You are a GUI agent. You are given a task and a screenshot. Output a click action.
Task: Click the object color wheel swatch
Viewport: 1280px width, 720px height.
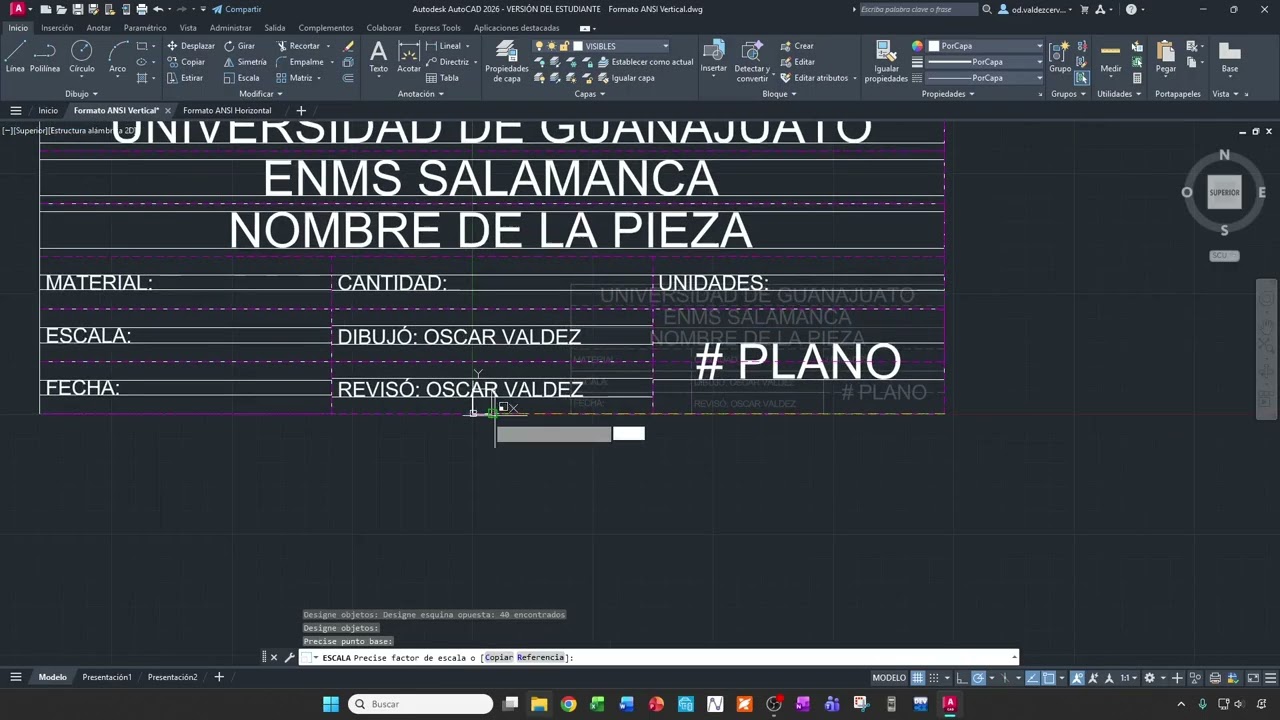[x=917, y=46]
